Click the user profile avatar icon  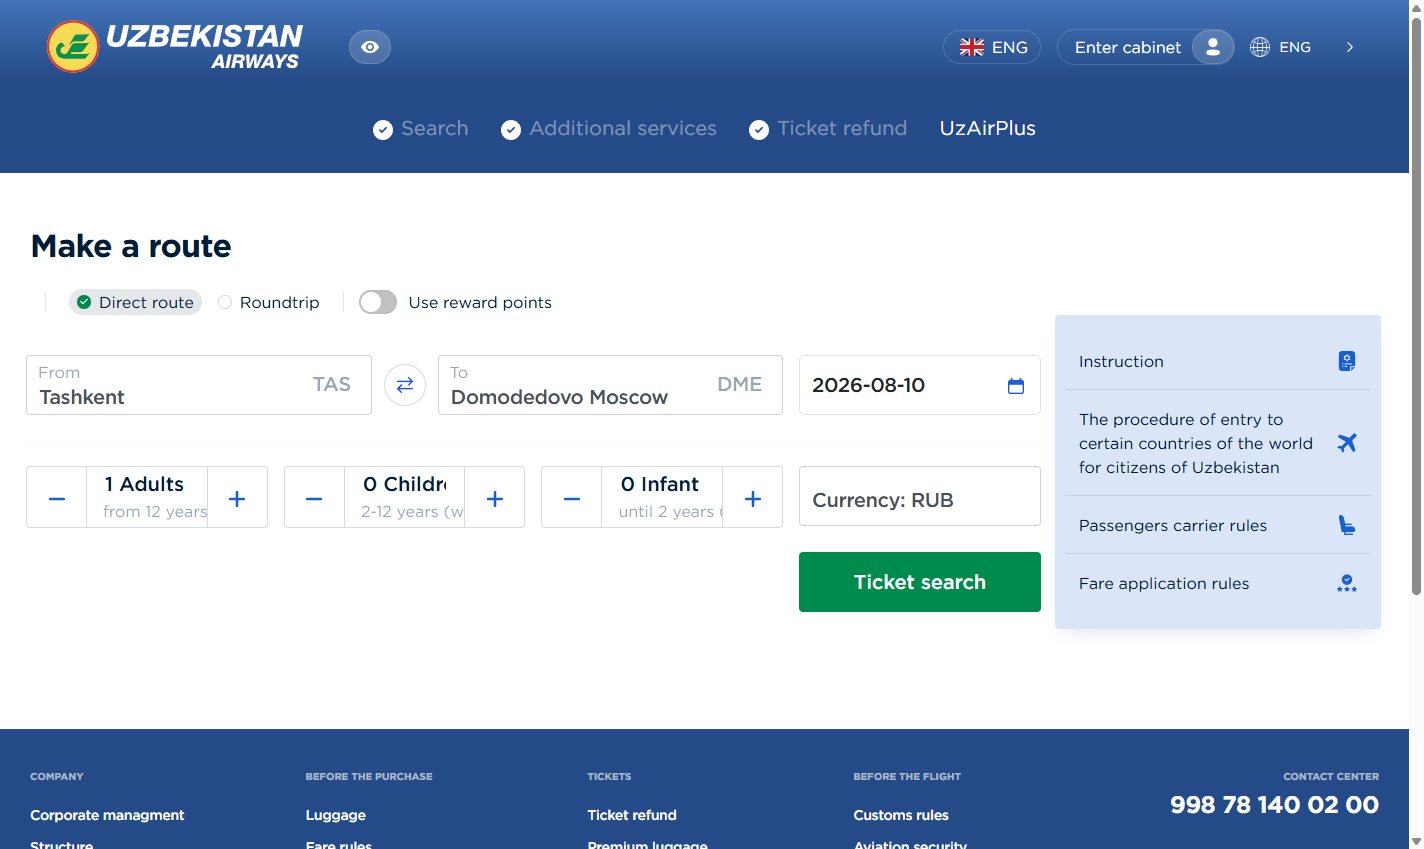(1212, 47)
